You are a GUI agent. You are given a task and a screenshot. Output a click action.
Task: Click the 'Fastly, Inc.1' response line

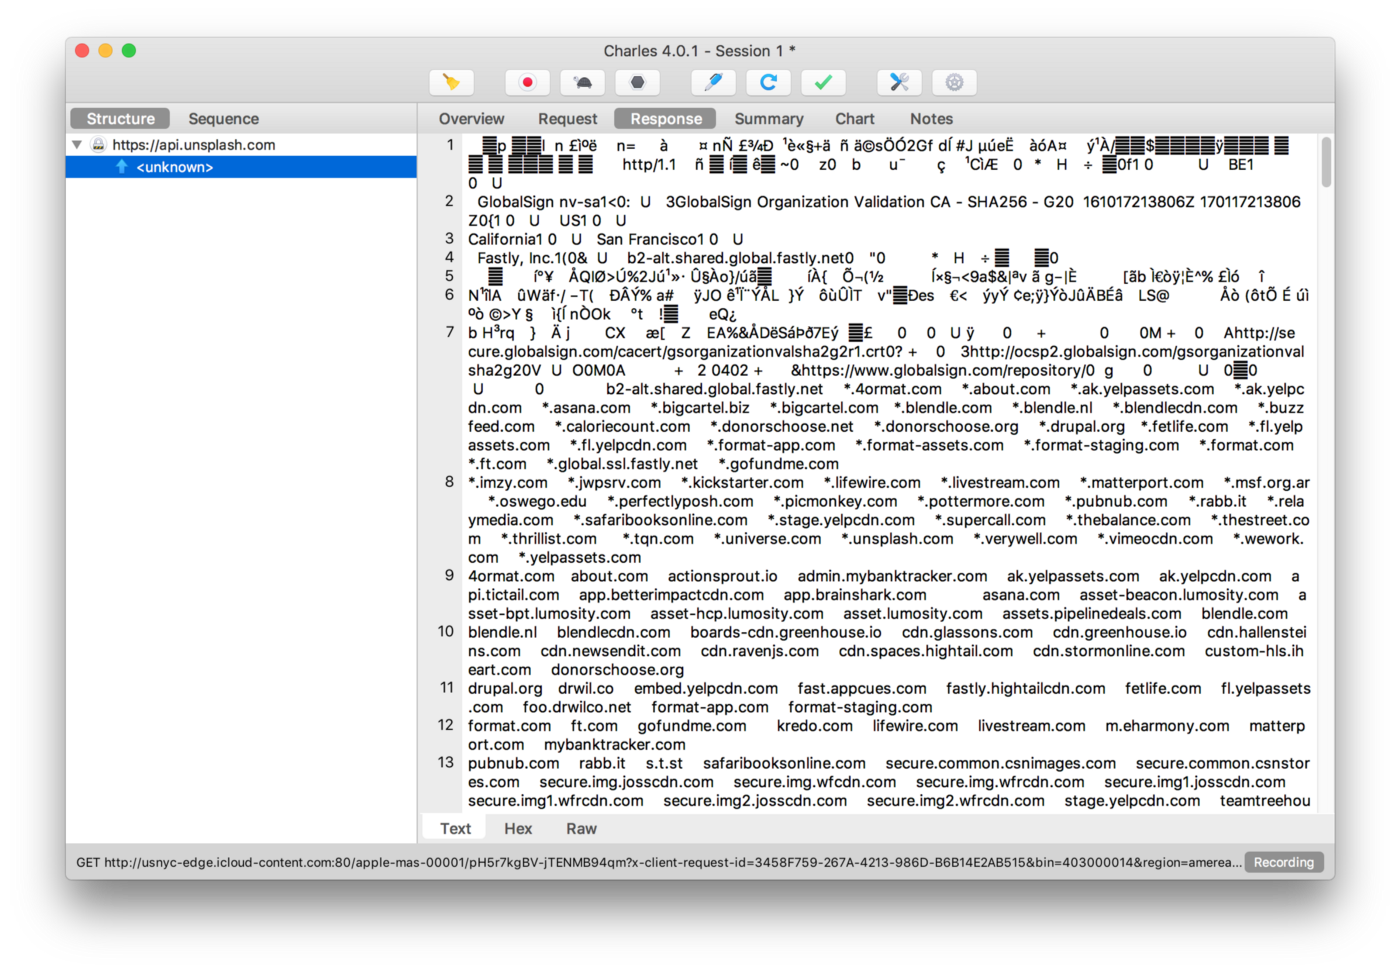(763, 258)
